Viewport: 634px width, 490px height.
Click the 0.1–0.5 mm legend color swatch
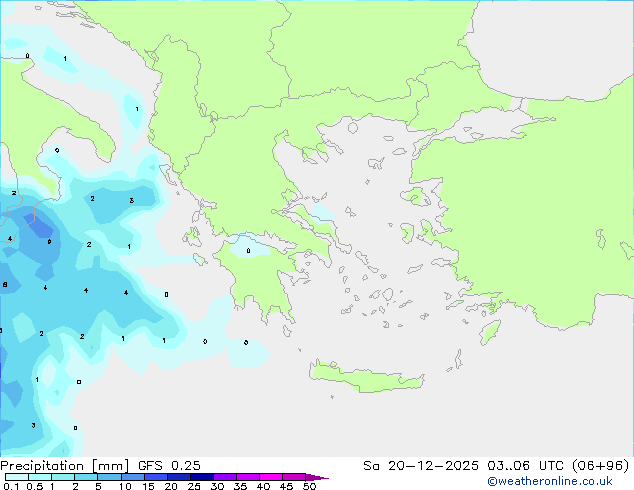click(x=17, y=477)
